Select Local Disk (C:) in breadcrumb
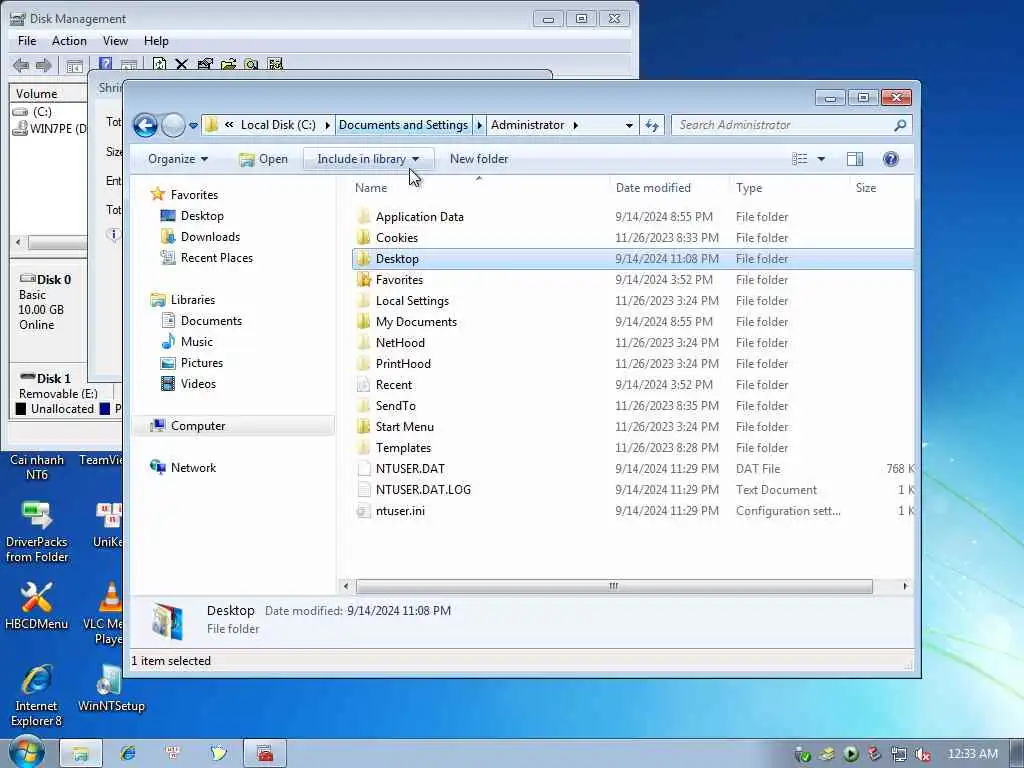The width and height of the screenshot is (1024, 768). 278,125
